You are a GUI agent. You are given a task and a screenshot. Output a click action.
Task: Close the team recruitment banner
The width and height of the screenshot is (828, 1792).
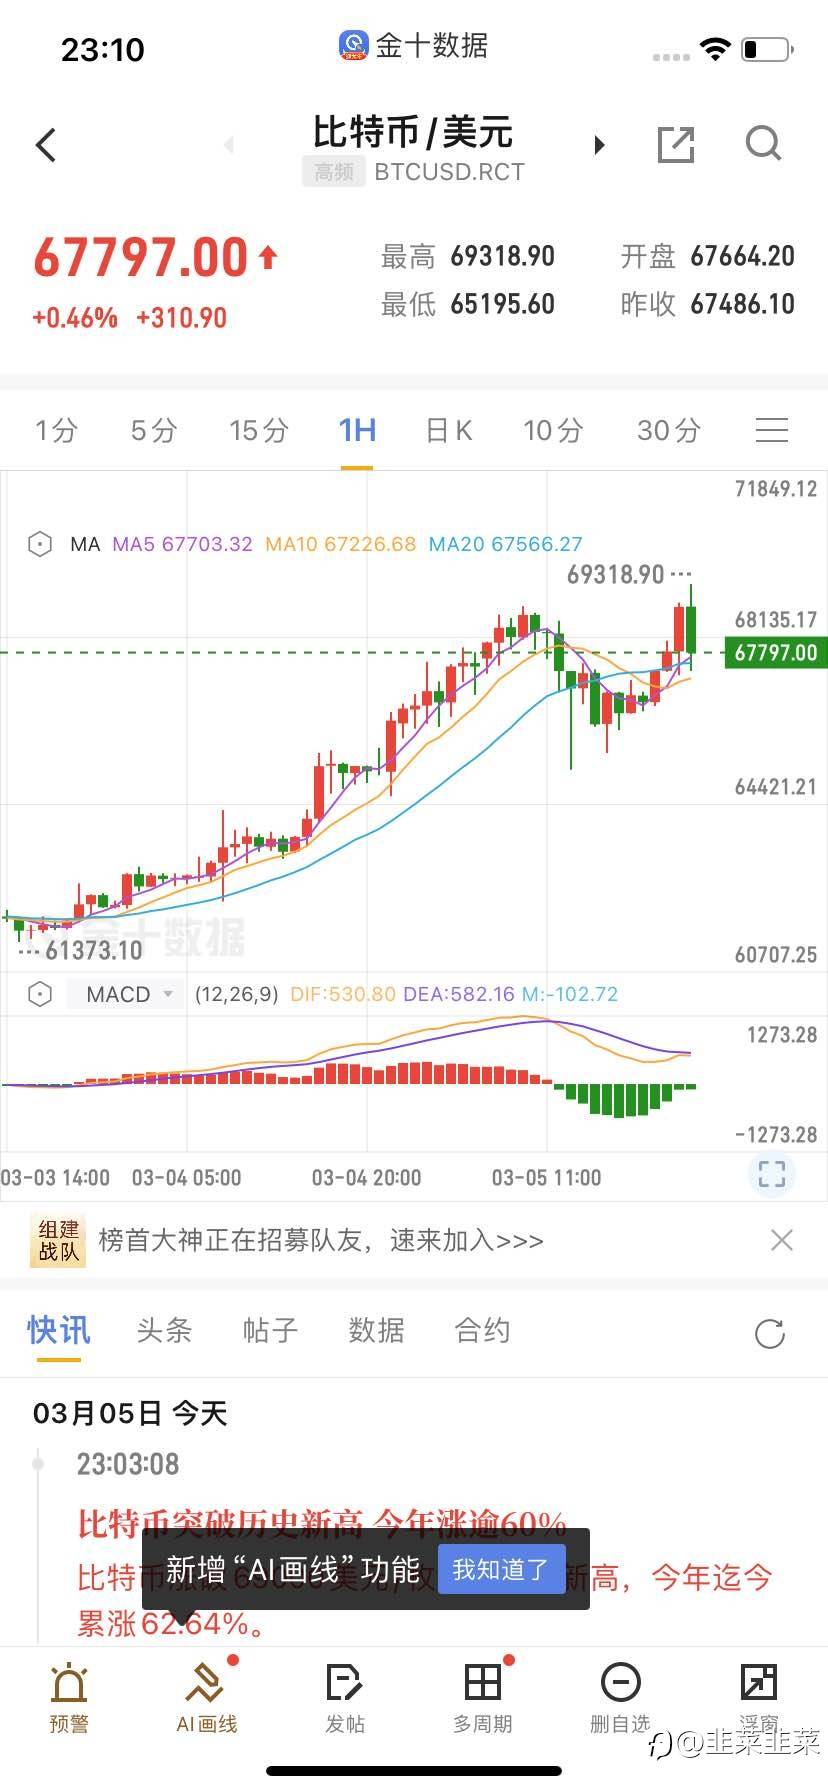click(782, 1241)
